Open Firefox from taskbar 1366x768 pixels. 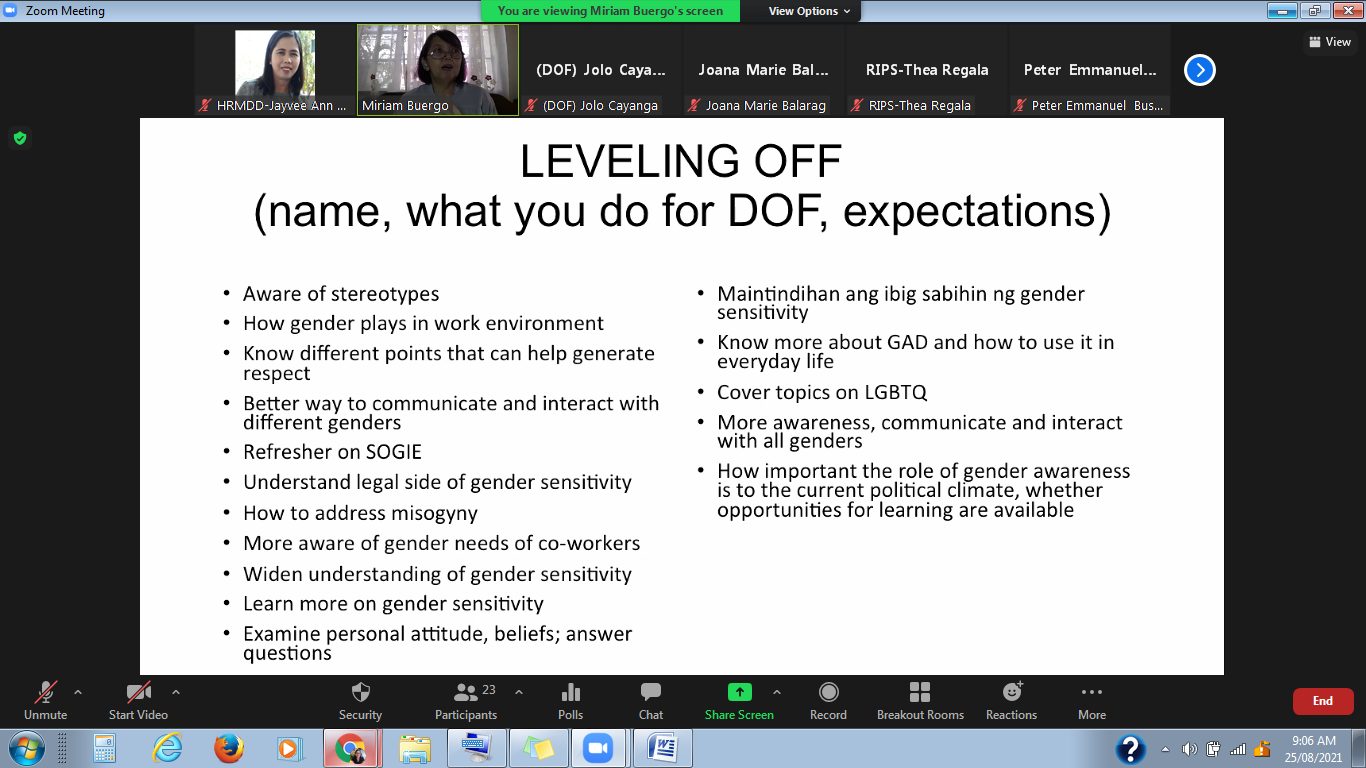(229, 748)
